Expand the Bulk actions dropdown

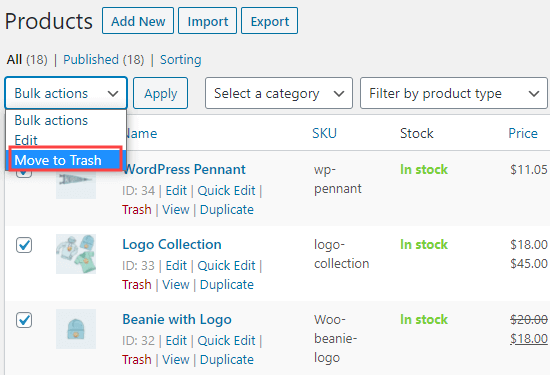[66, 93]
